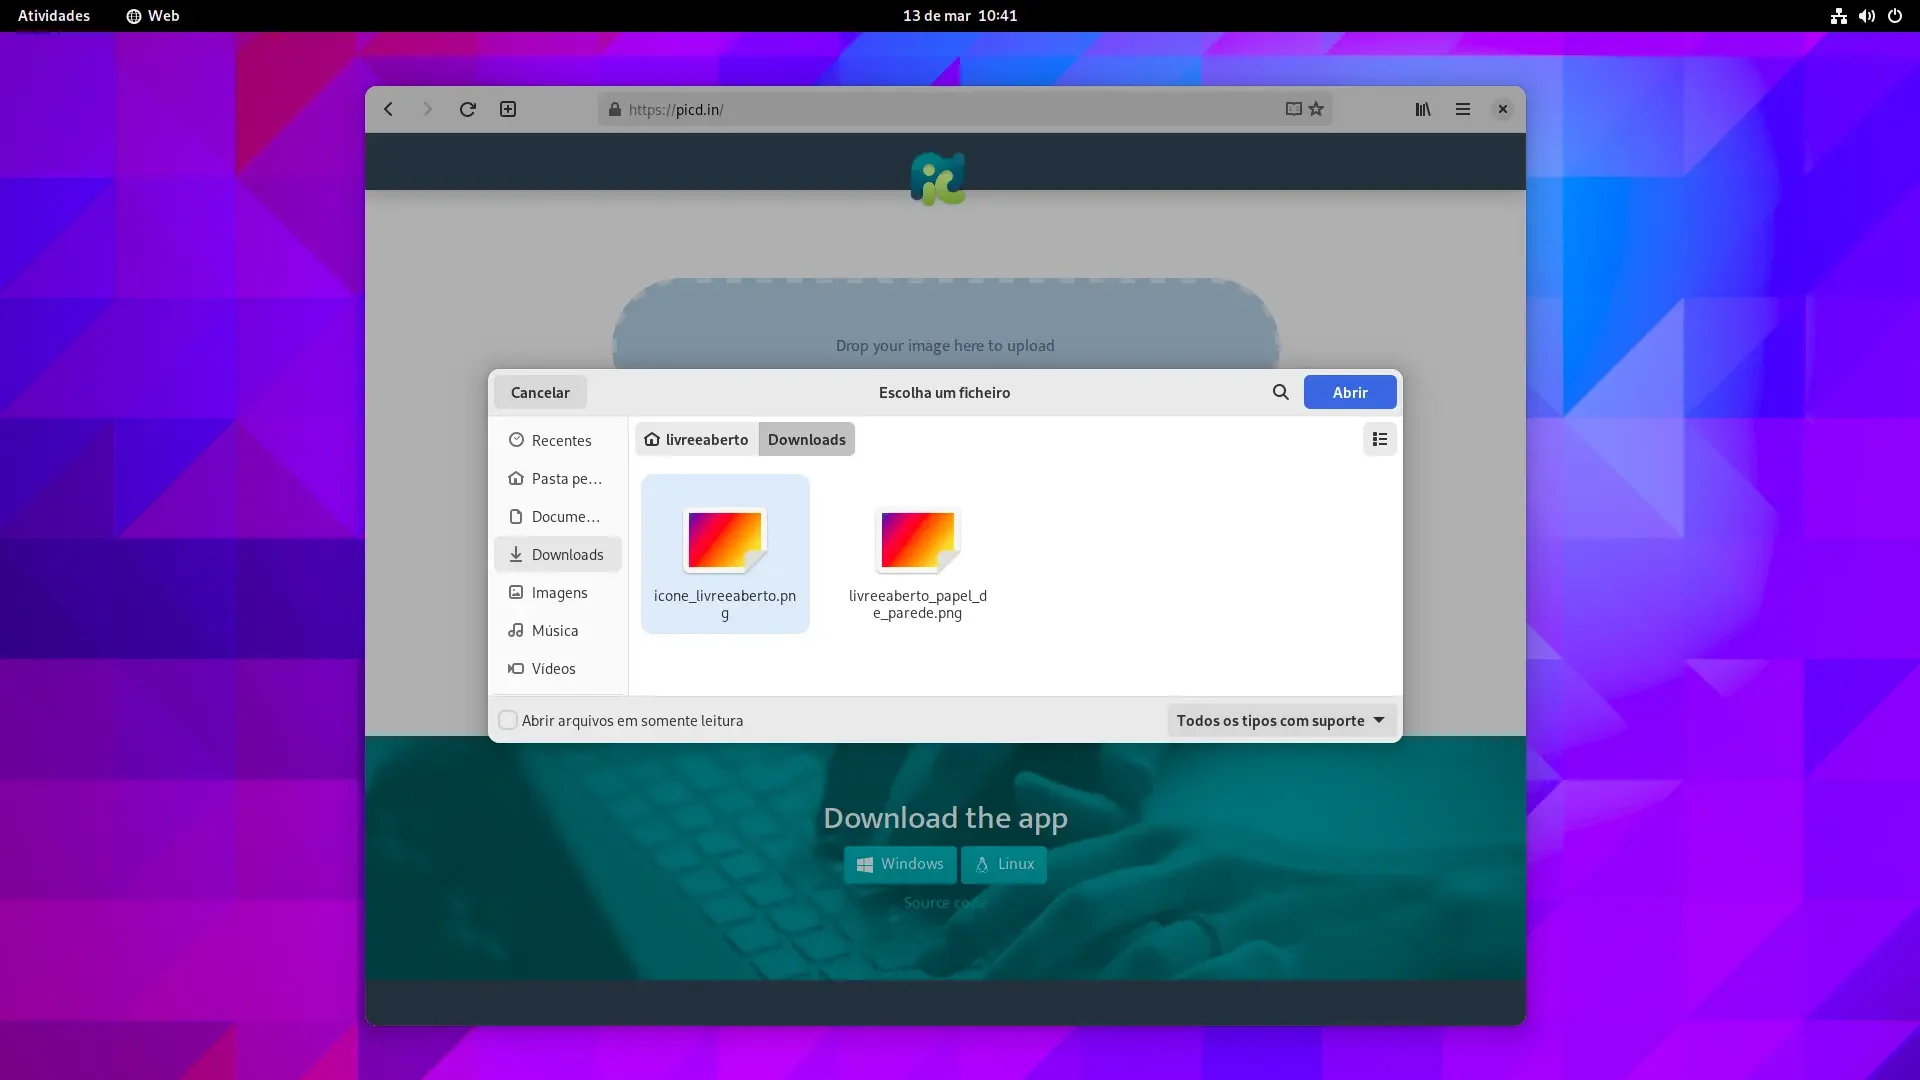Click the Windows download button
Image resolution: width=1920 pixels, height=1080 pixels.
[900, 864]
